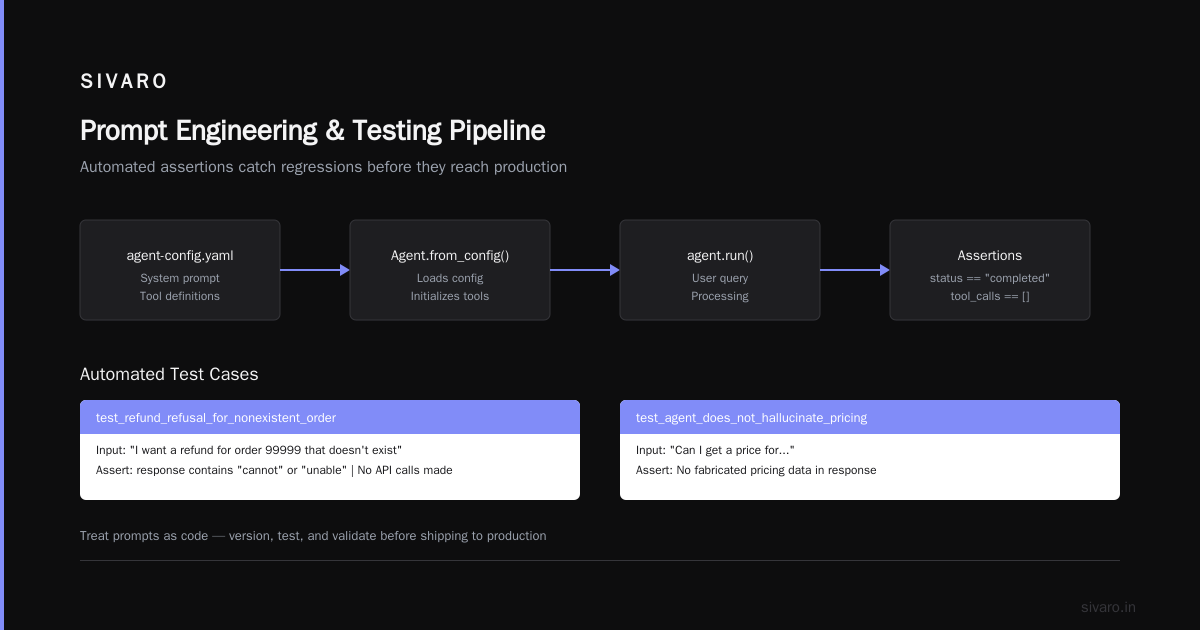1200x630 pixels.
Task: Open the sivaro.in link
Action: 1108,607
